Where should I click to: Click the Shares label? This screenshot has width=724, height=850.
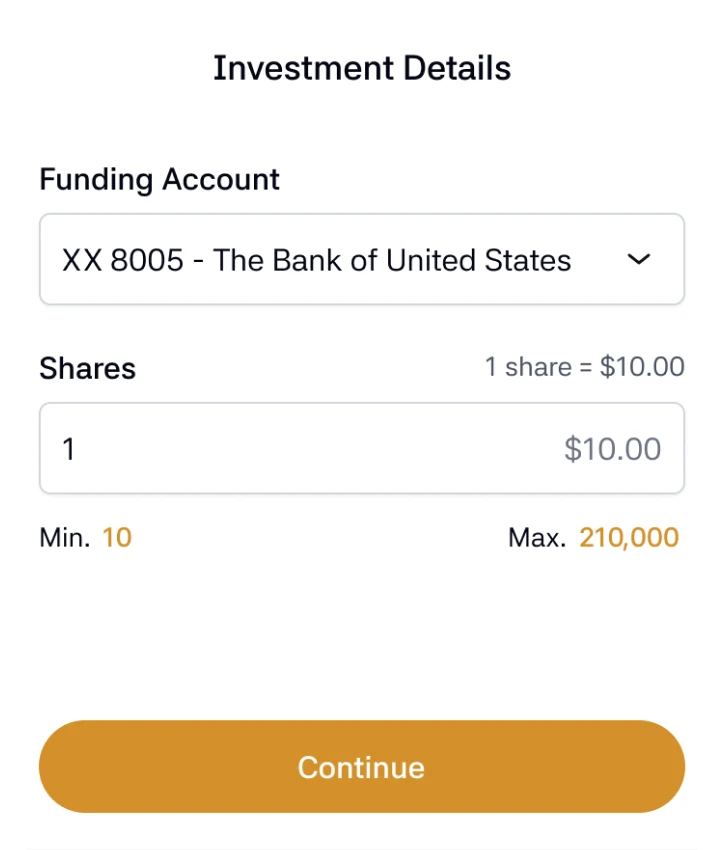coord(87,369)
